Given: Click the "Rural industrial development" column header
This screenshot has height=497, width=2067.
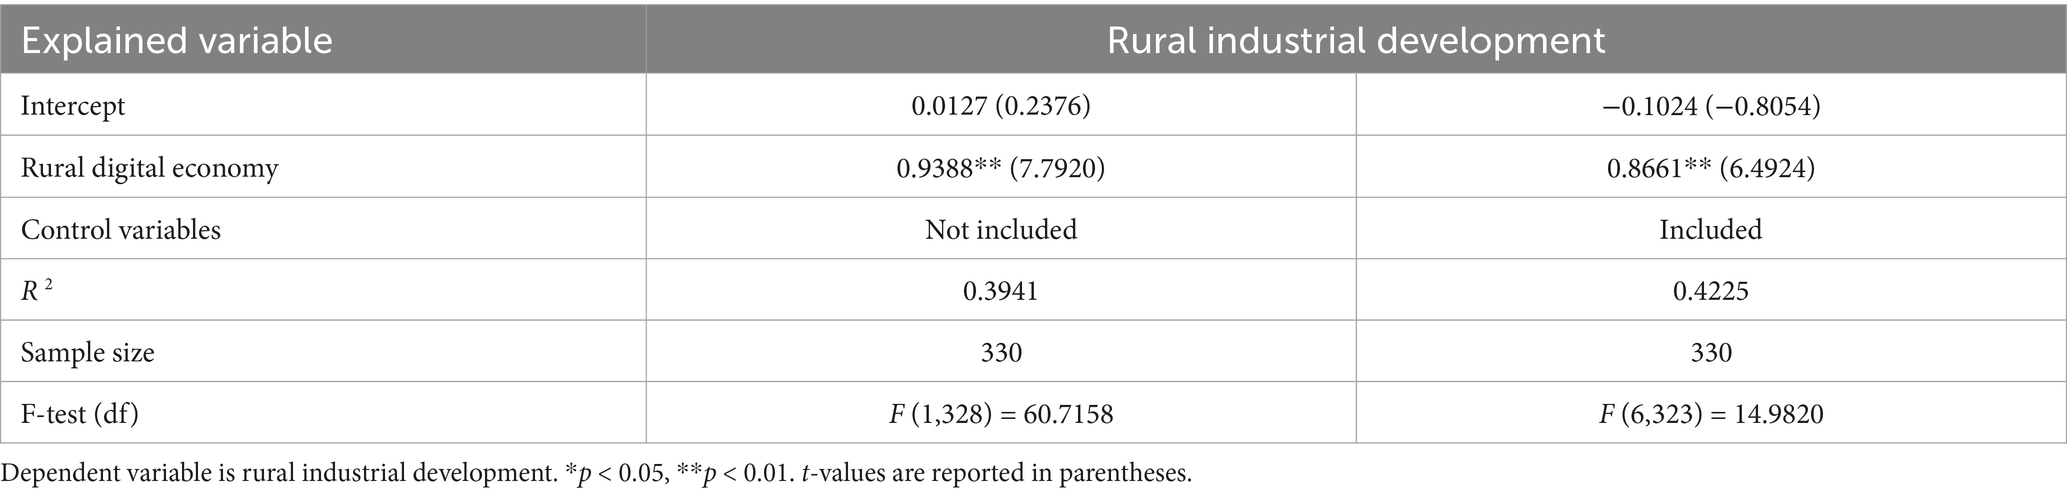Looking at the screenshot, I should pos(1355,41).
